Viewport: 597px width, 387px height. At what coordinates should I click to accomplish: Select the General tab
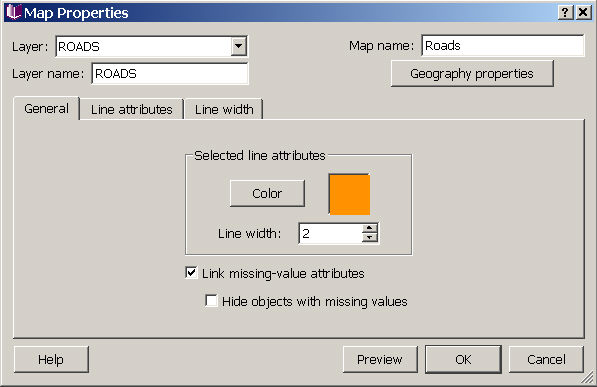(46, 109)
